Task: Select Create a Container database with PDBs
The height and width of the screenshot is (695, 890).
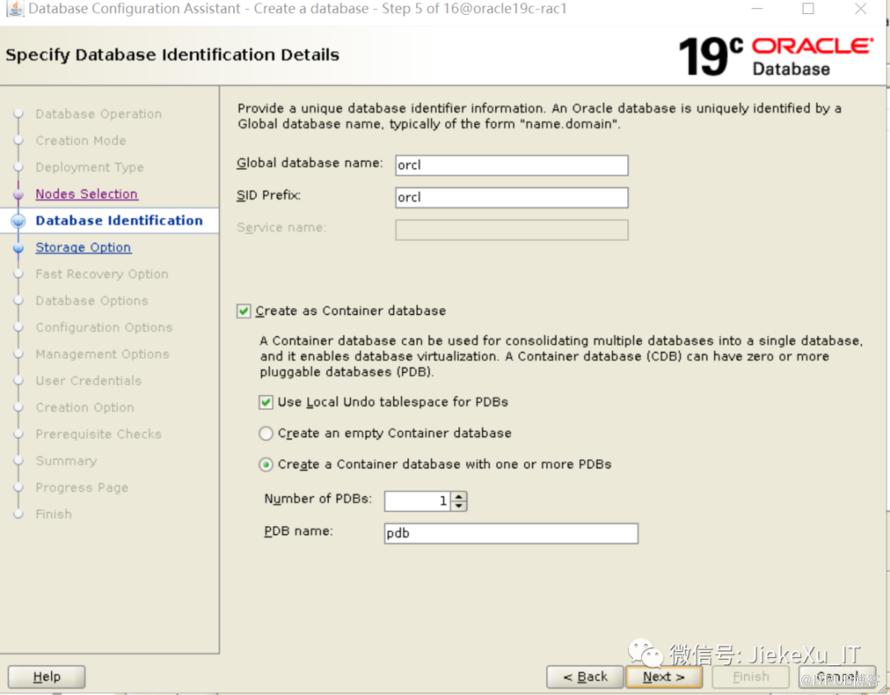Action: point(266,464)
